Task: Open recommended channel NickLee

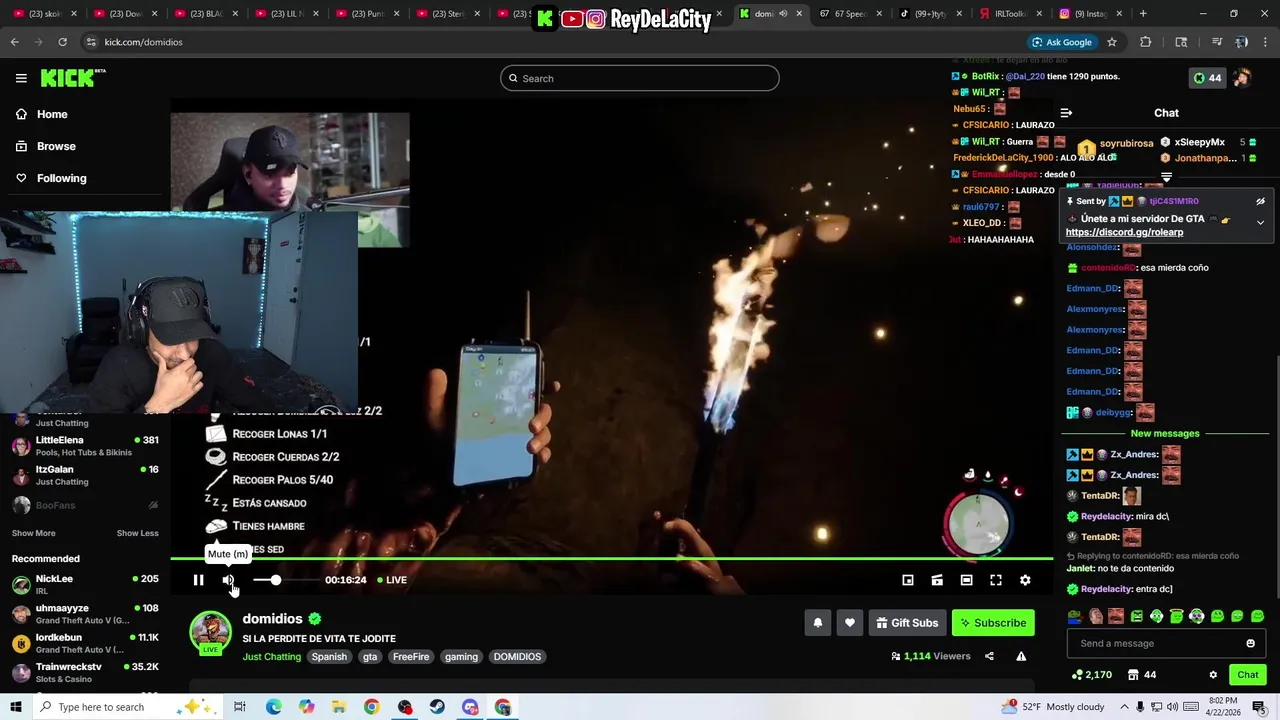Action: [x=85, y=584]
